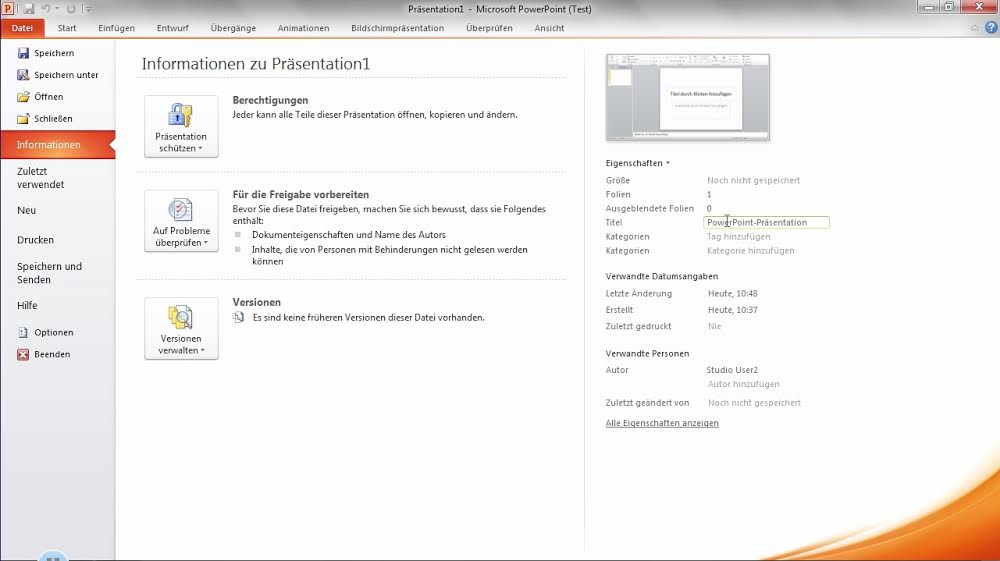Click the versions document icon beside message
Image resolution: width=1000 pixels, height=561 pixels.
click(x=239, y=317)
